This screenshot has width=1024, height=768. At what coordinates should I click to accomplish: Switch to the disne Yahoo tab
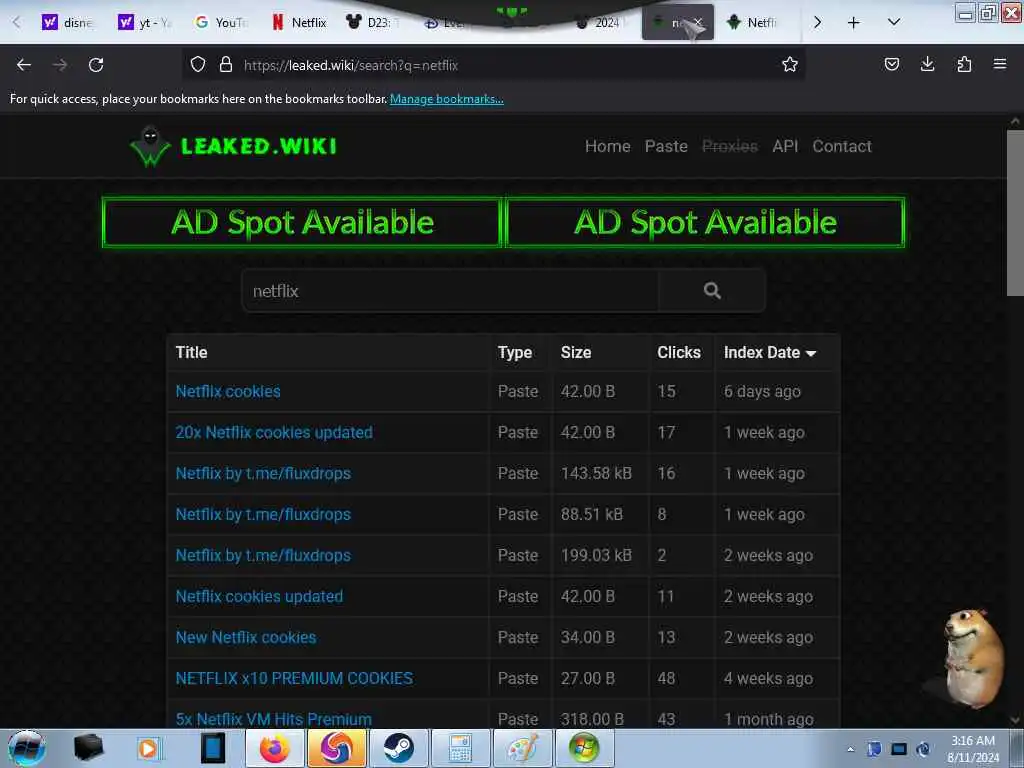coord(67,23)
